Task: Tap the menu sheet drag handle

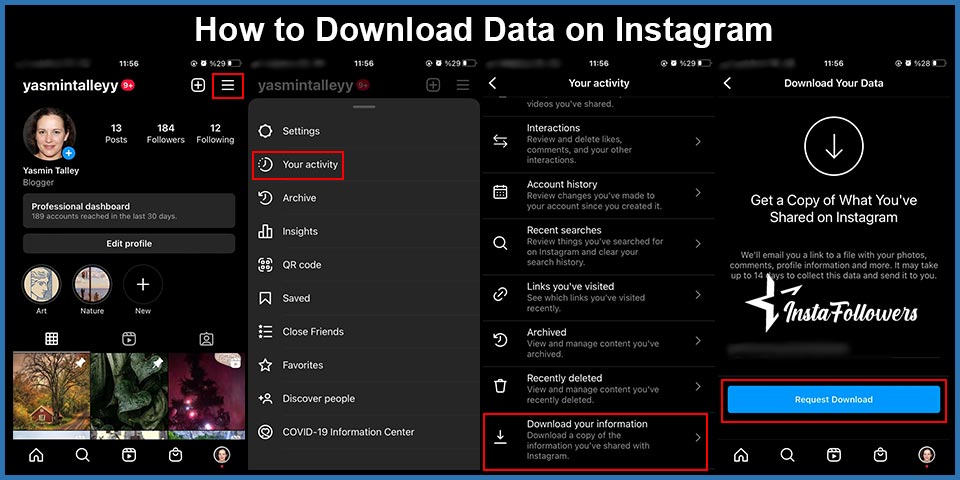Action: pos(364,107)
